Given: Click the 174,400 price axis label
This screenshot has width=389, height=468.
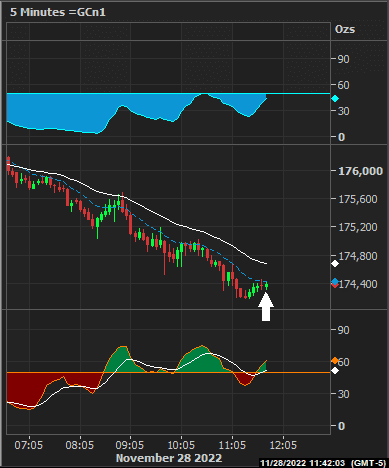Looking at the screenshot, I should click(358, 284).
